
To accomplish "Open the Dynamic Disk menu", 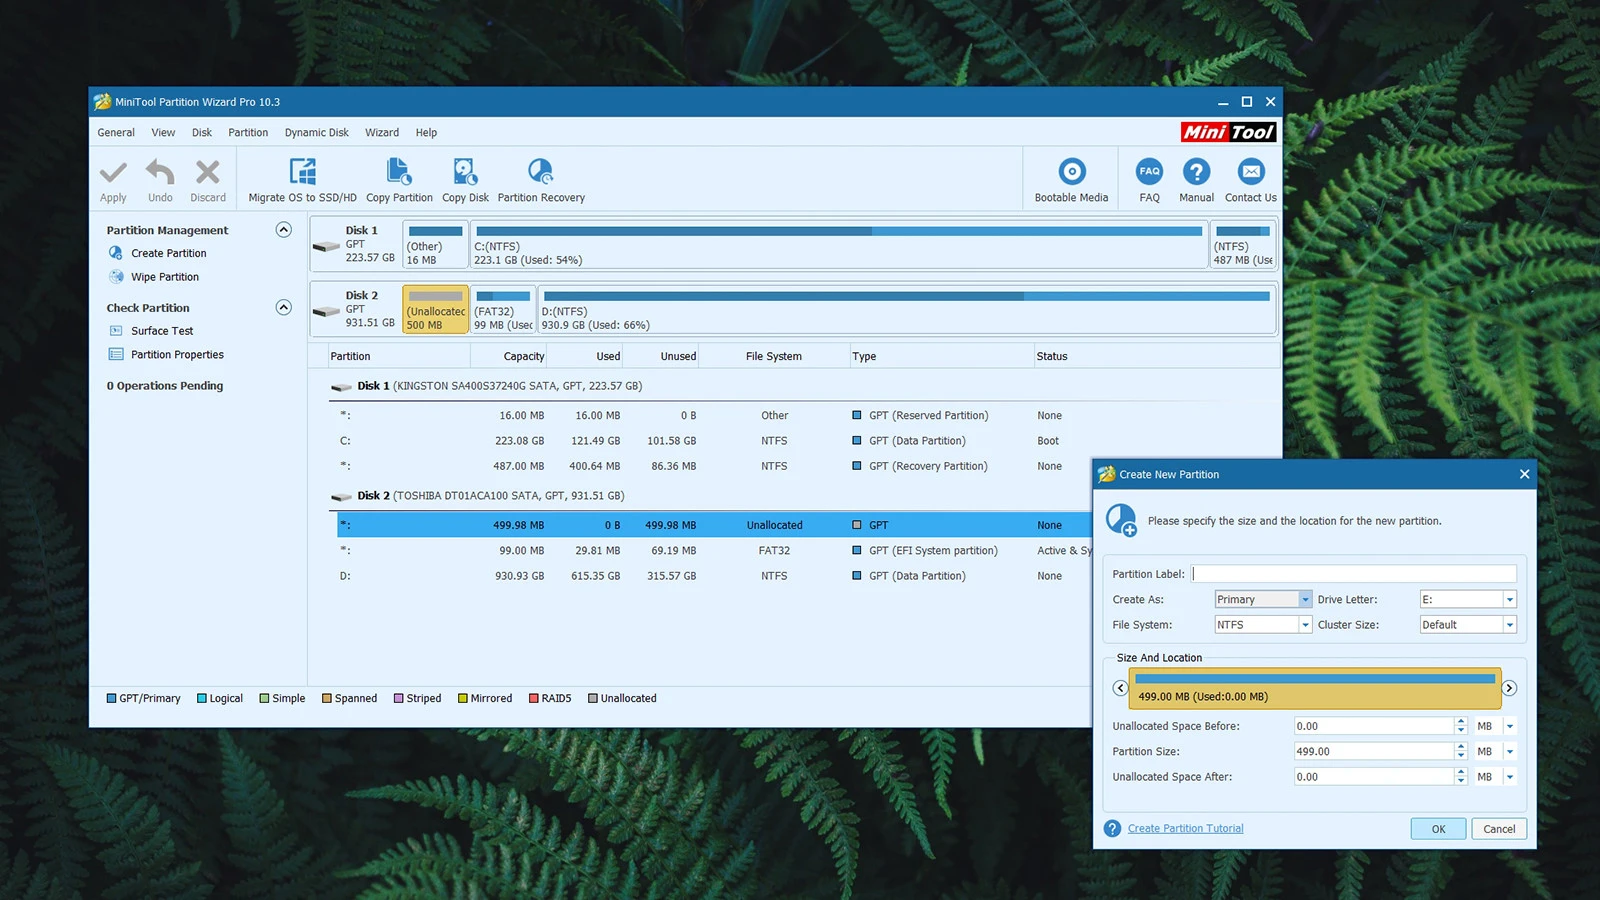I will pyautogui.click(x=317, y=132).
